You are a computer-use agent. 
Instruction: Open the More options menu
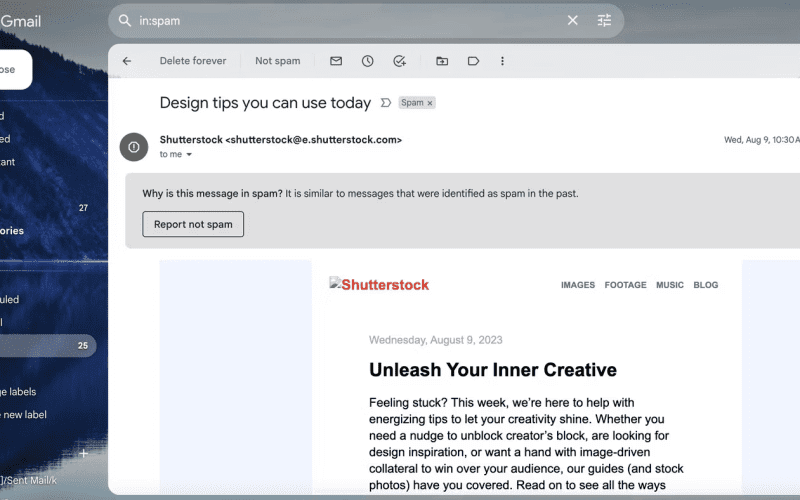pos(503,61)
